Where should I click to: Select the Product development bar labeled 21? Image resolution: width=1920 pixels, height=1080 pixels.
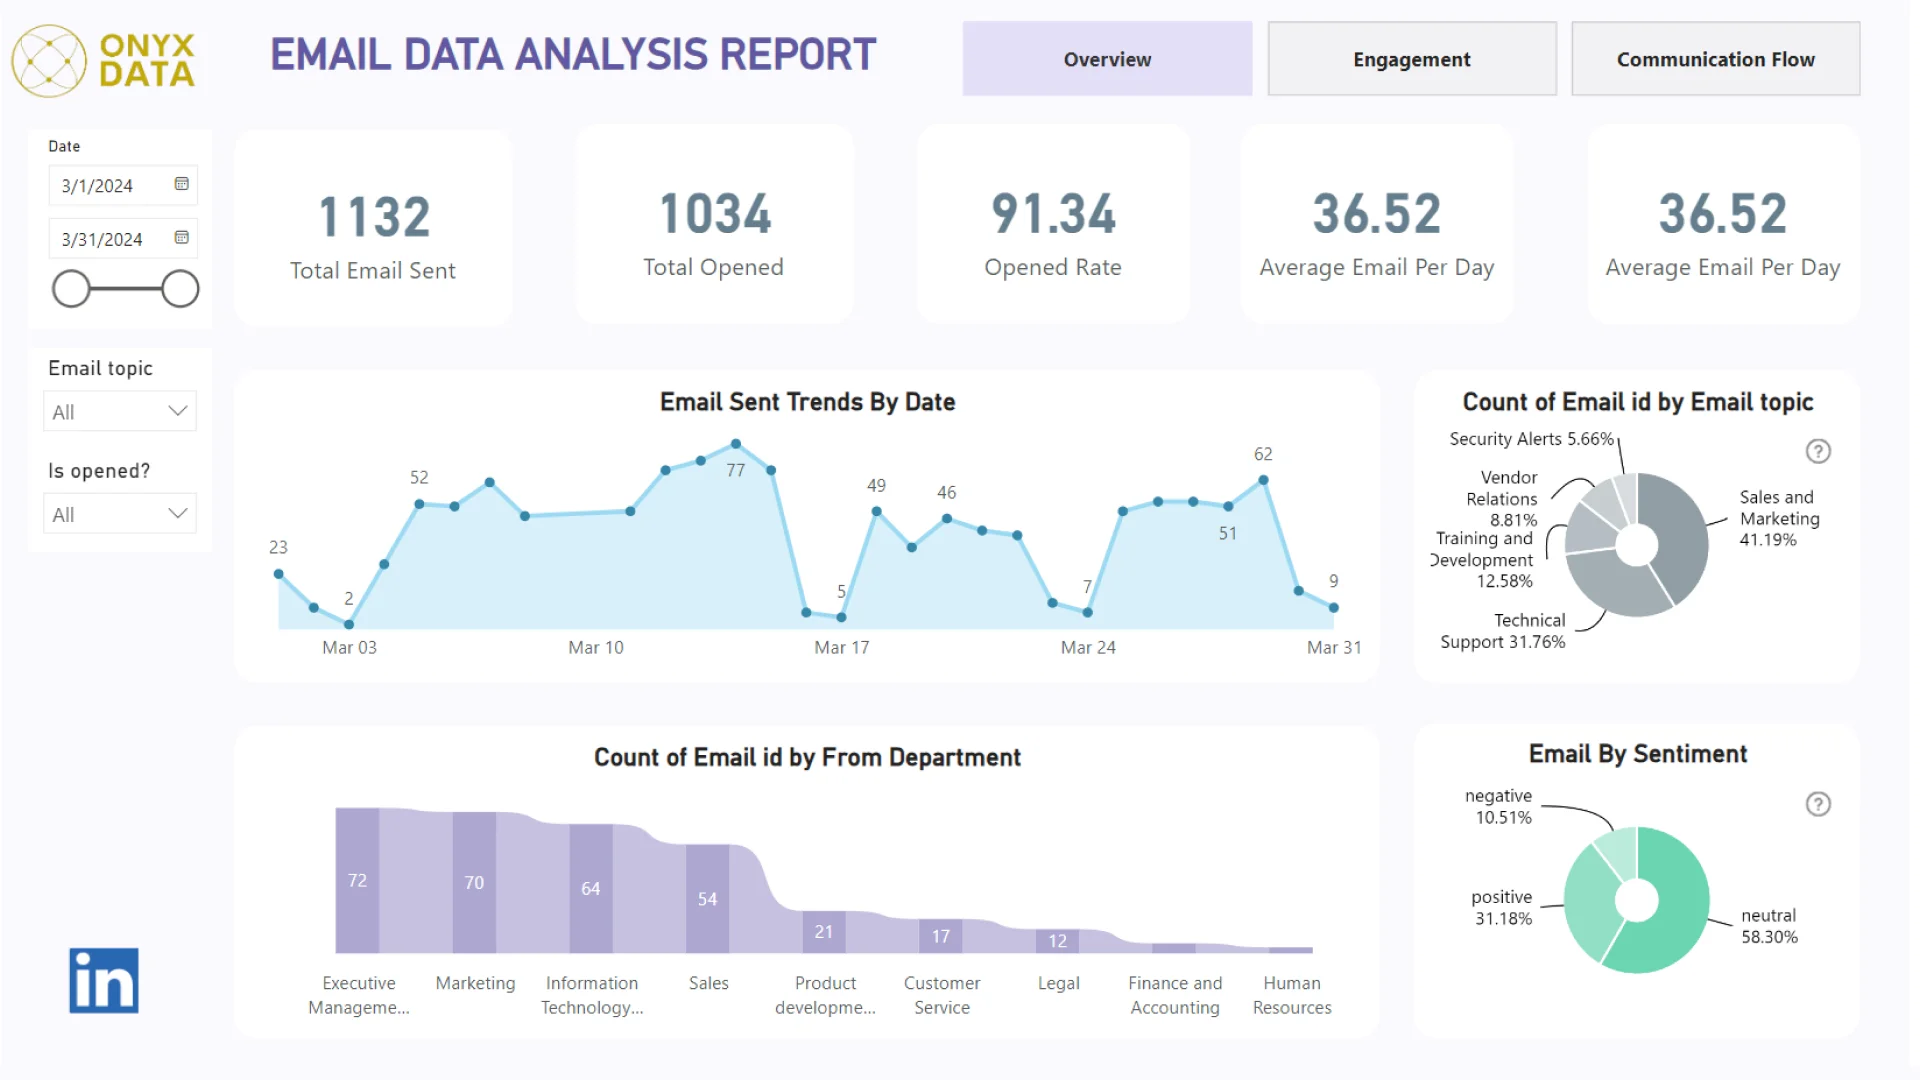tap(824, 931)
